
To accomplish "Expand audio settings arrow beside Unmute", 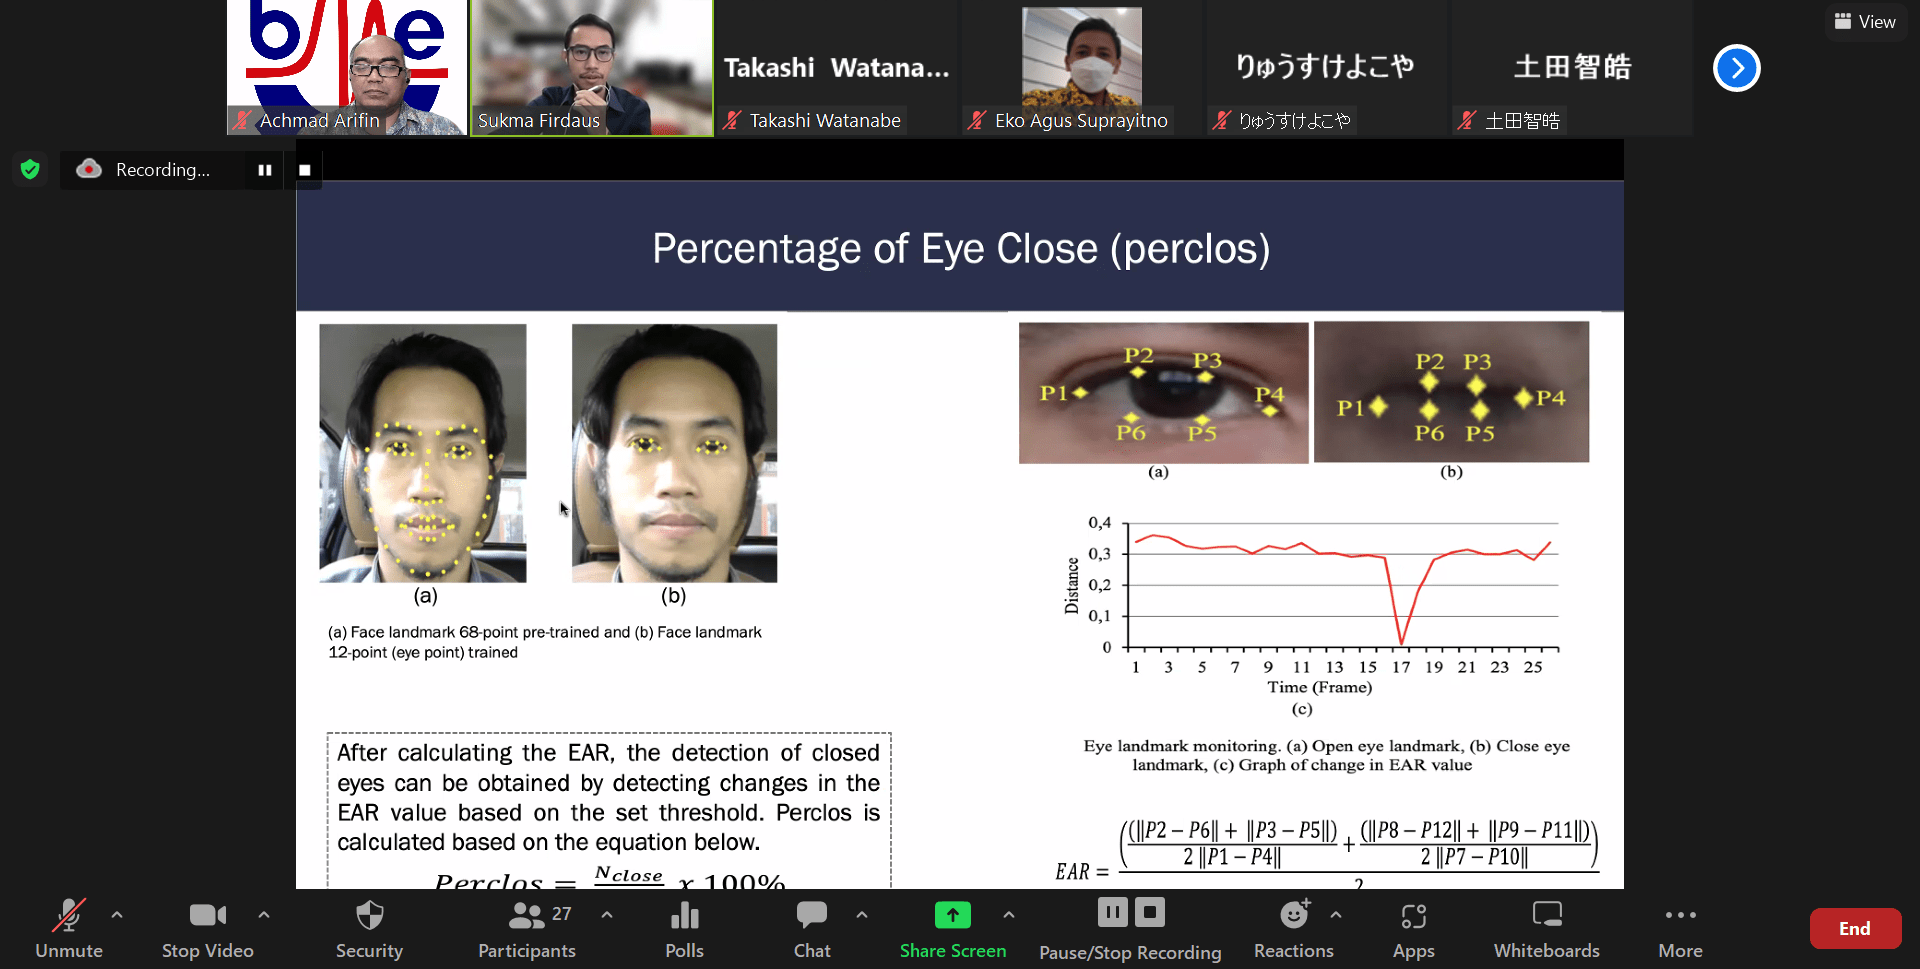I will click(x=117, y=914).
